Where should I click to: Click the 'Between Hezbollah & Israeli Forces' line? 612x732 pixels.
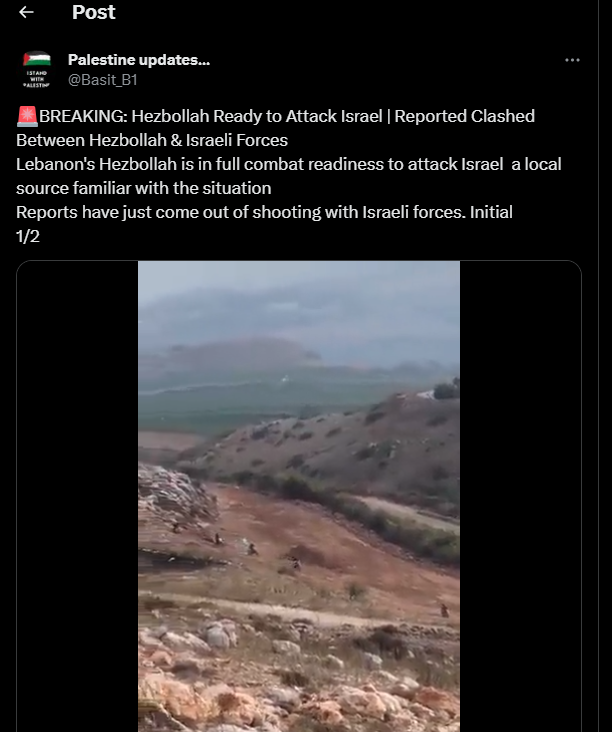pos(152,140)
